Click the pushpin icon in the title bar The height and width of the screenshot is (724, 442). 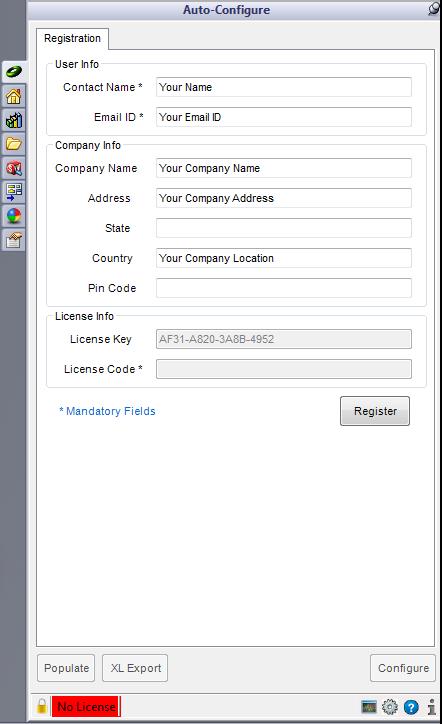433,9
